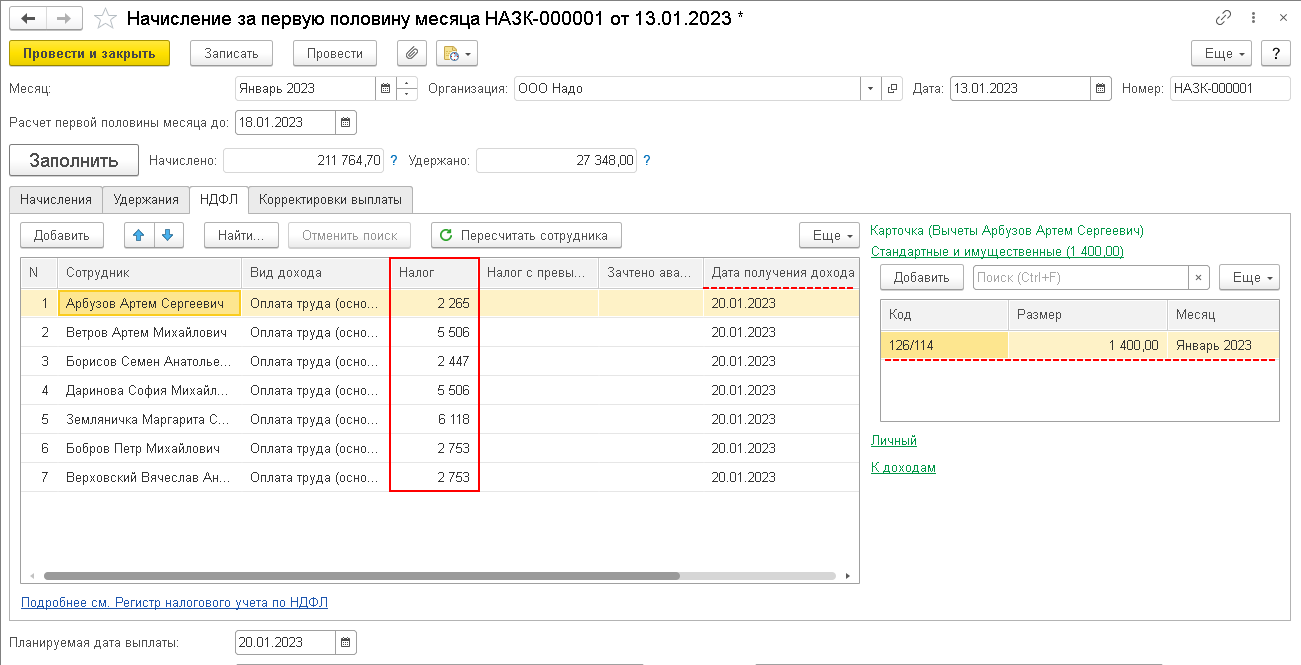Image resolution: width=1301 pixels, height=665 pixels.
Task: Click deduction size 1 400,00 cell
Action: [x=1088, y=345]
